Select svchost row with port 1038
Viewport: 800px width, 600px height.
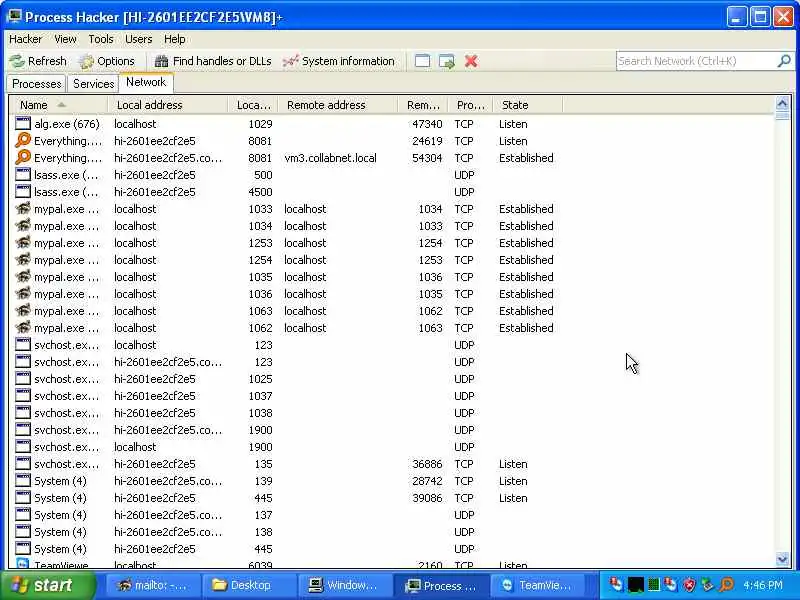point(286,413)
